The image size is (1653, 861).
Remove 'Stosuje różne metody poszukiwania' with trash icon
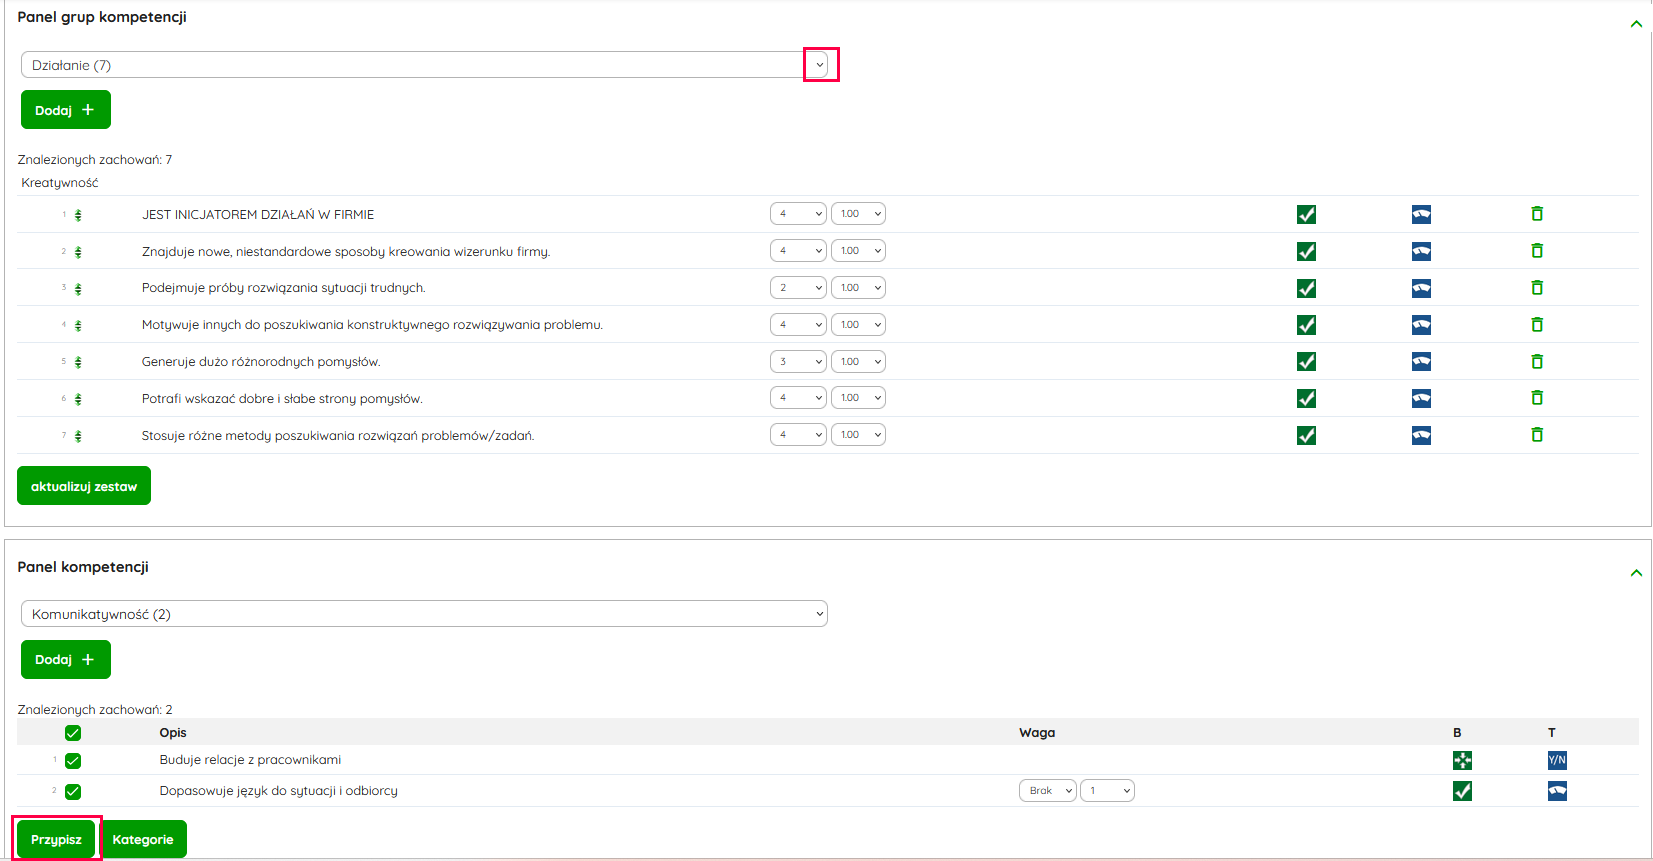tap(1537, 435)
